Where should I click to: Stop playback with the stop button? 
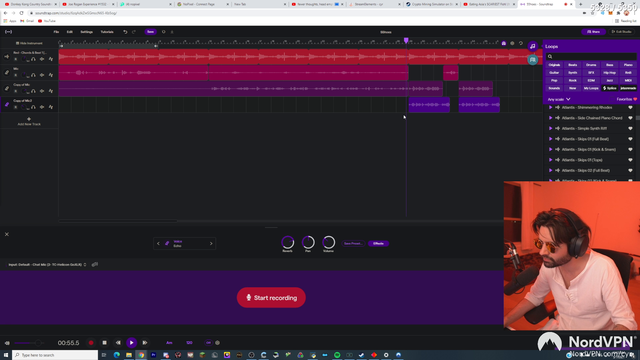click(x=104, y=343)
